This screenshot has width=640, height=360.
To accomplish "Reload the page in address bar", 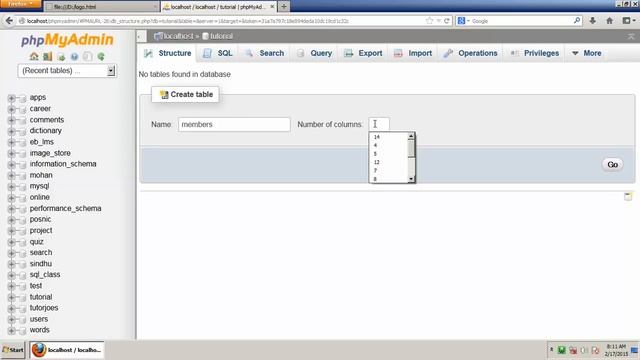I will pos(447,20).
